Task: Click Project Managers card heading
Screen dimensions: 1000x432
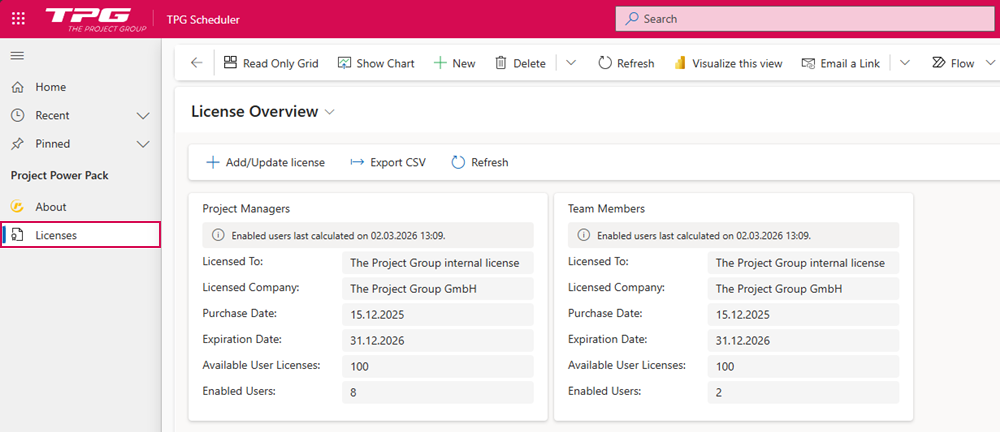Action: click(246, 209)
